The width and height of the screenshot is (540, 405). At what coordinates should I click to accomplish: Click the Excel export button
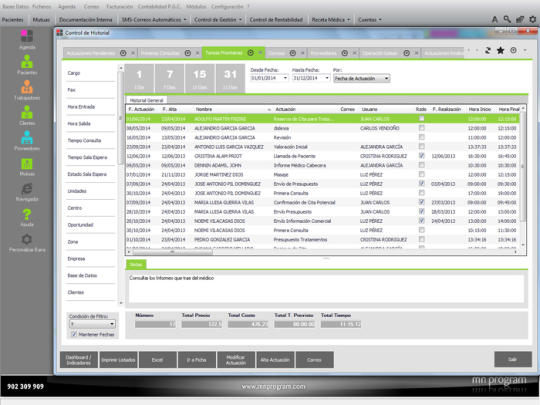coord(157,360)
